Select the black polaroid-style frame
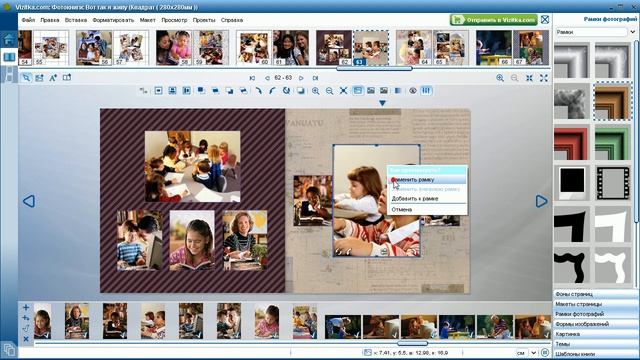 pos(572,183)
